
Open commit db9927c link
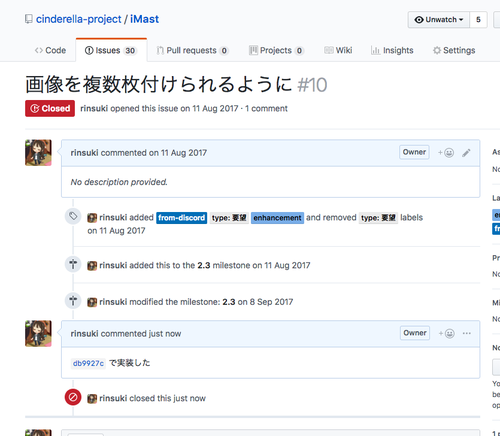click(88, 363)
